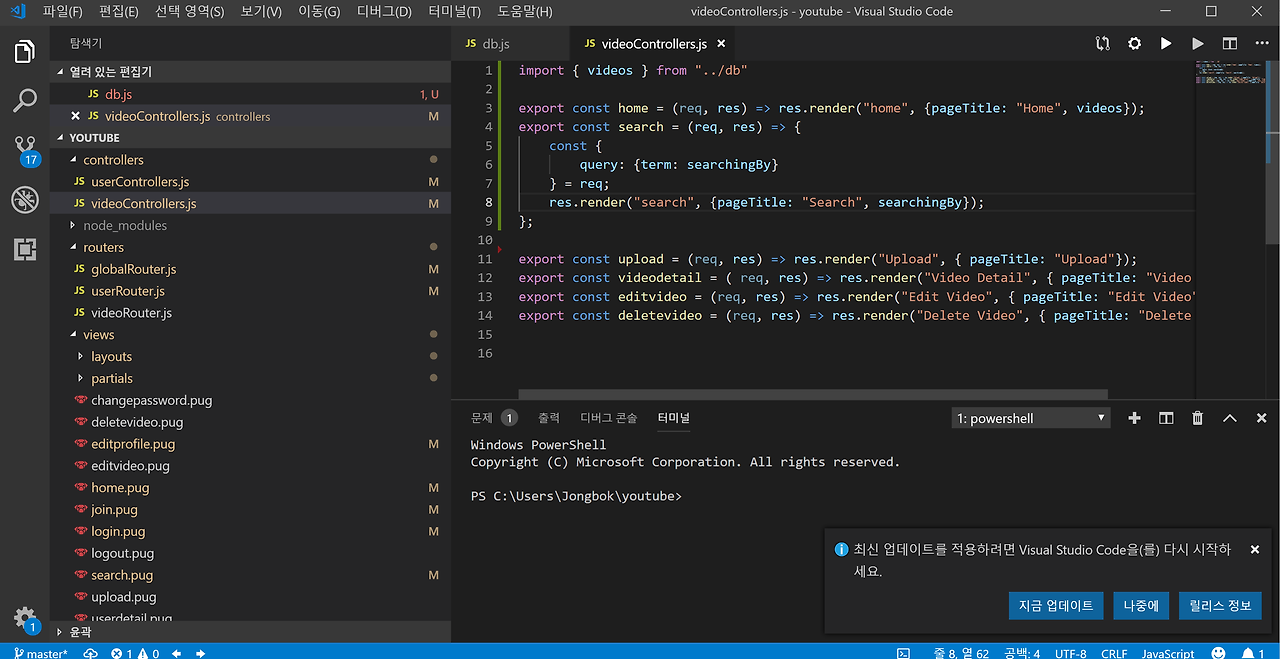The height and width of the screenshot is (659, 1280).
Task: Click the Manage gear icon at bottom left
Action: 24,618
